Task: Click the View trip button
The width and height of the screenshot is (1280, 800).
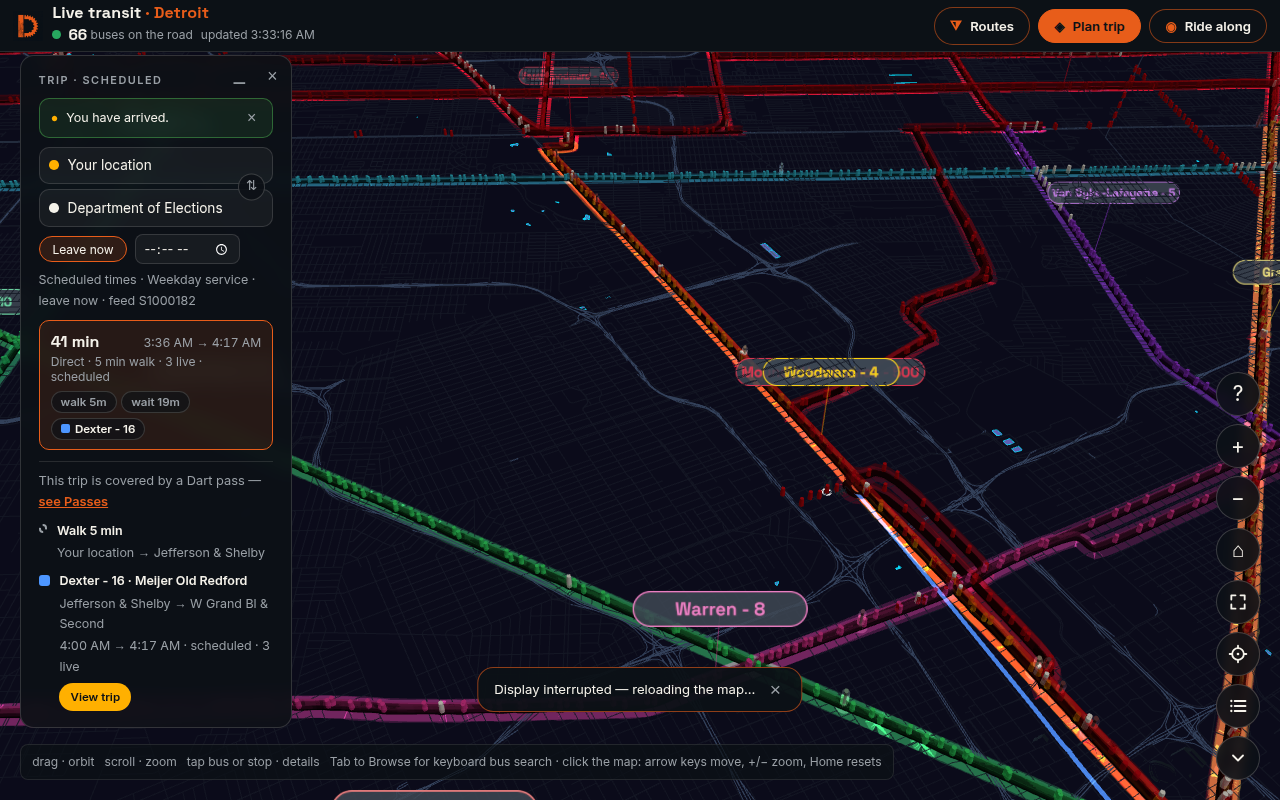Action: [x=95, y=697]
